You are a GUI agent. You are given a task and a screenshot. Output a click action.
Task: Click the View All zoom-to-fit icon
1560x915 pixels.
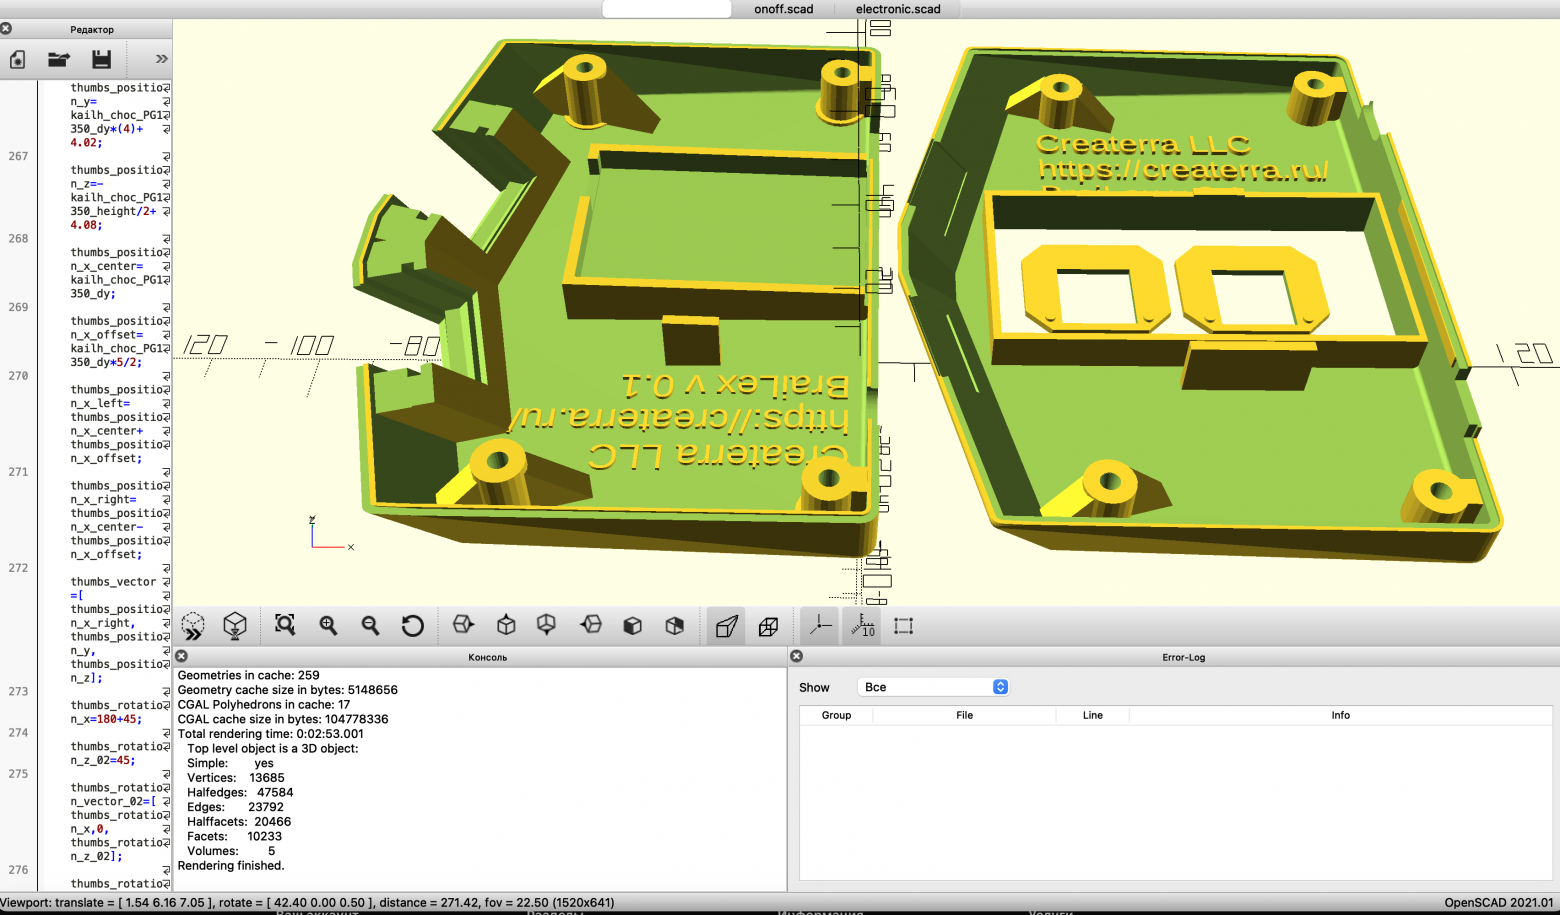point(285,625)
